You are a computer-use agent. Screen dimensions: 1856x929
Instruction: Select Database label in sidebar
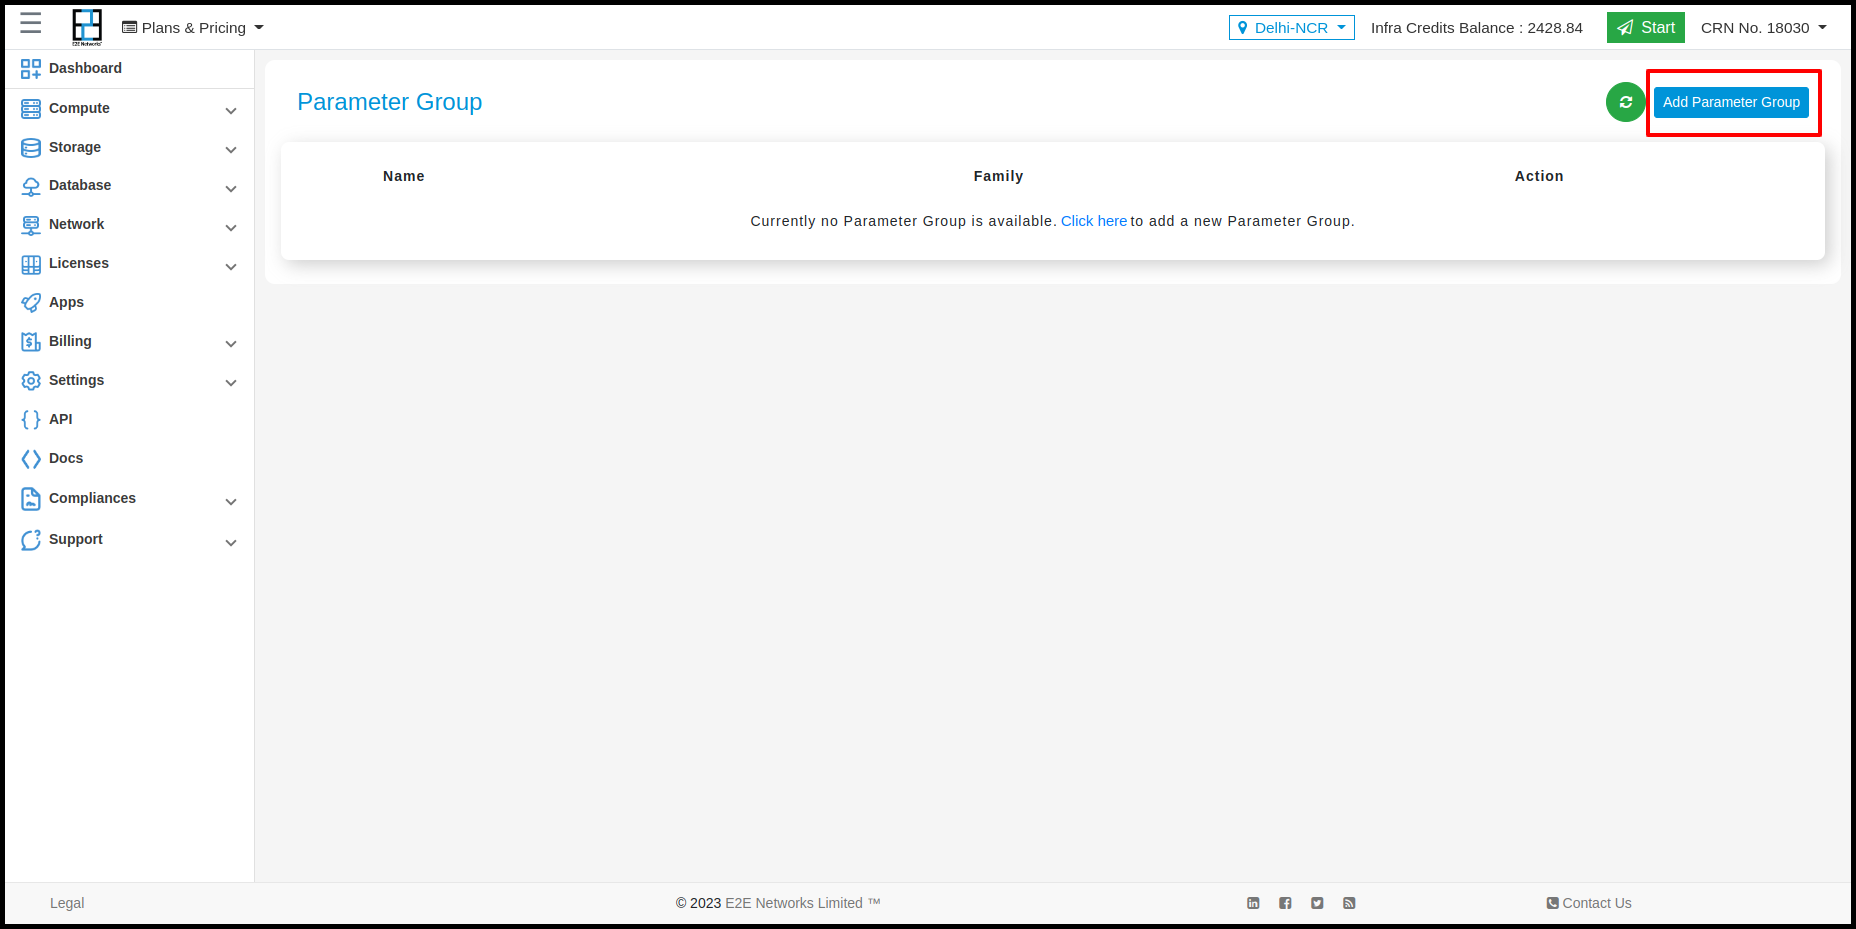tap(80, 185)
